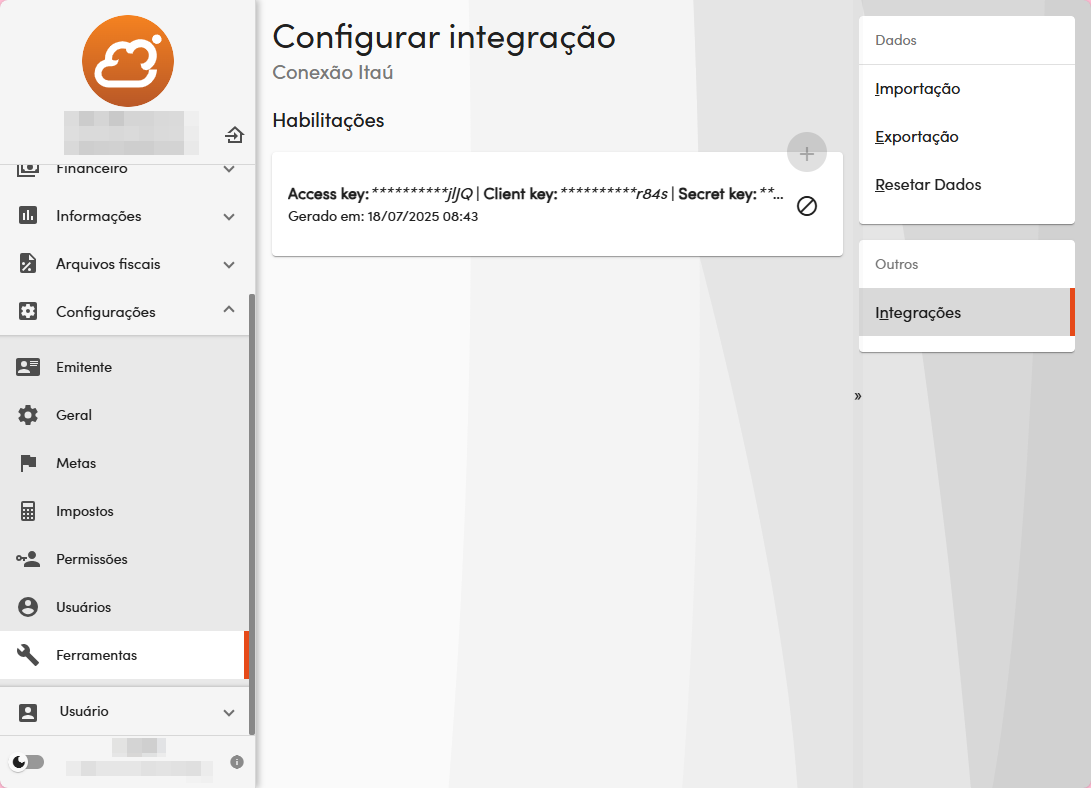Open Importação in the Dados panel
1091x788 pixels.
click(967, 88)
